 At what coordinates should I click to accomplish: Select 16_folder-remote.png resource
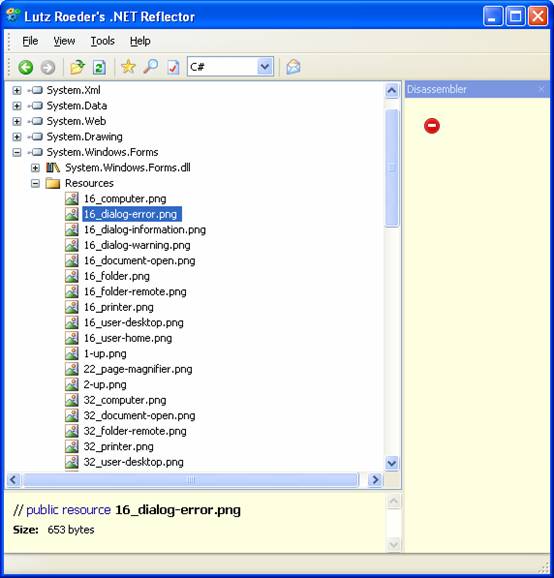[x=135, y=291]
